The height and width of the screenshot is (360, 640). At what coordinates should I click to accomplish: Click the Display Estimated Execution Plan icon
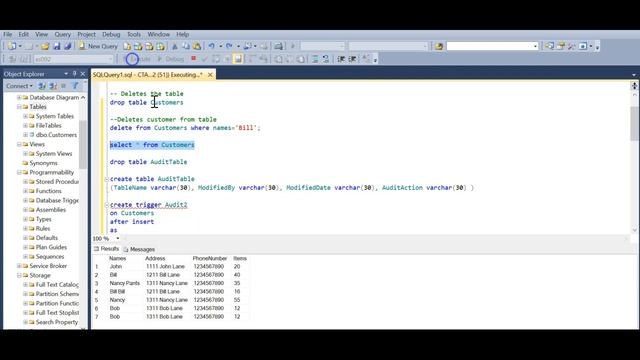click(x=216, y=59)
